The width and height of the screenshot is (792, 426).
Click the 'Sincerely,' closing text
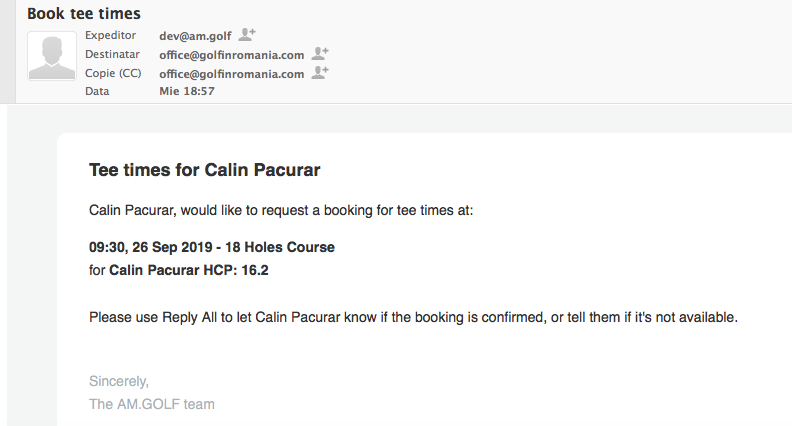pyautogui.click(x=119, y=382)
